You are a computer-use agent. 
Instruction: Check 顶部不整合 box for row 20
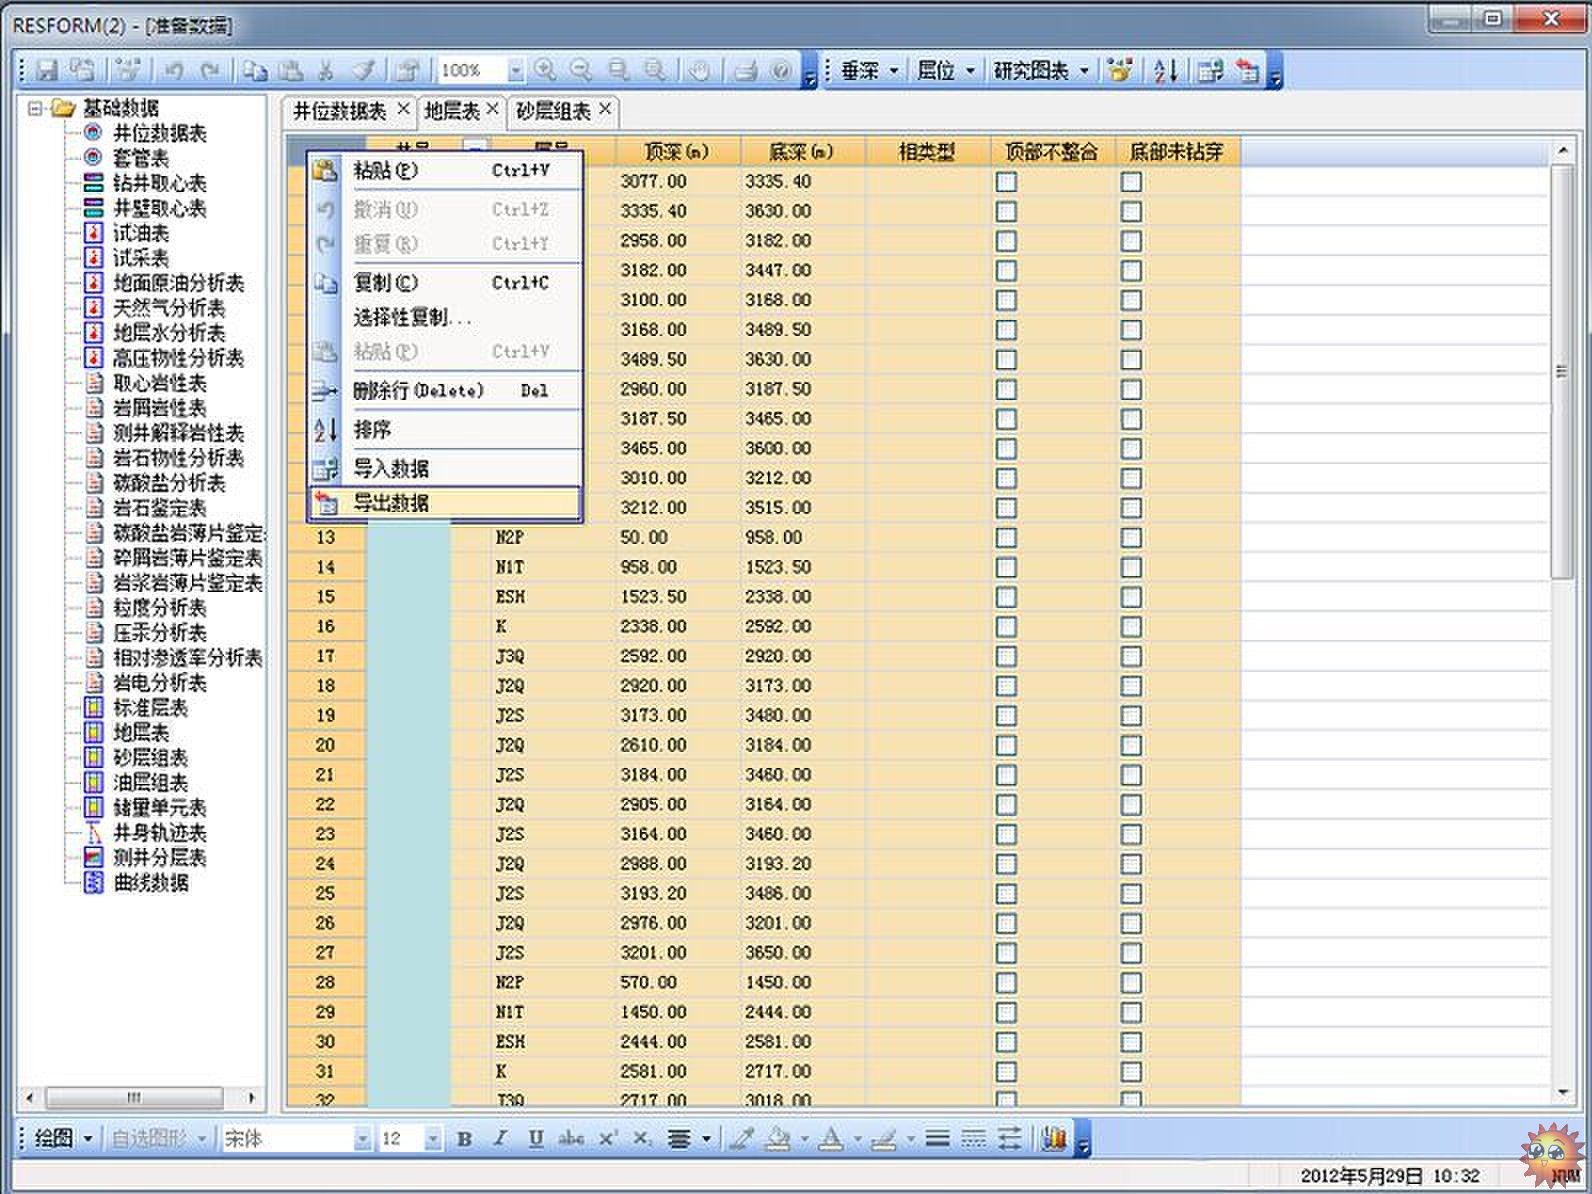tap(1006, 745)
